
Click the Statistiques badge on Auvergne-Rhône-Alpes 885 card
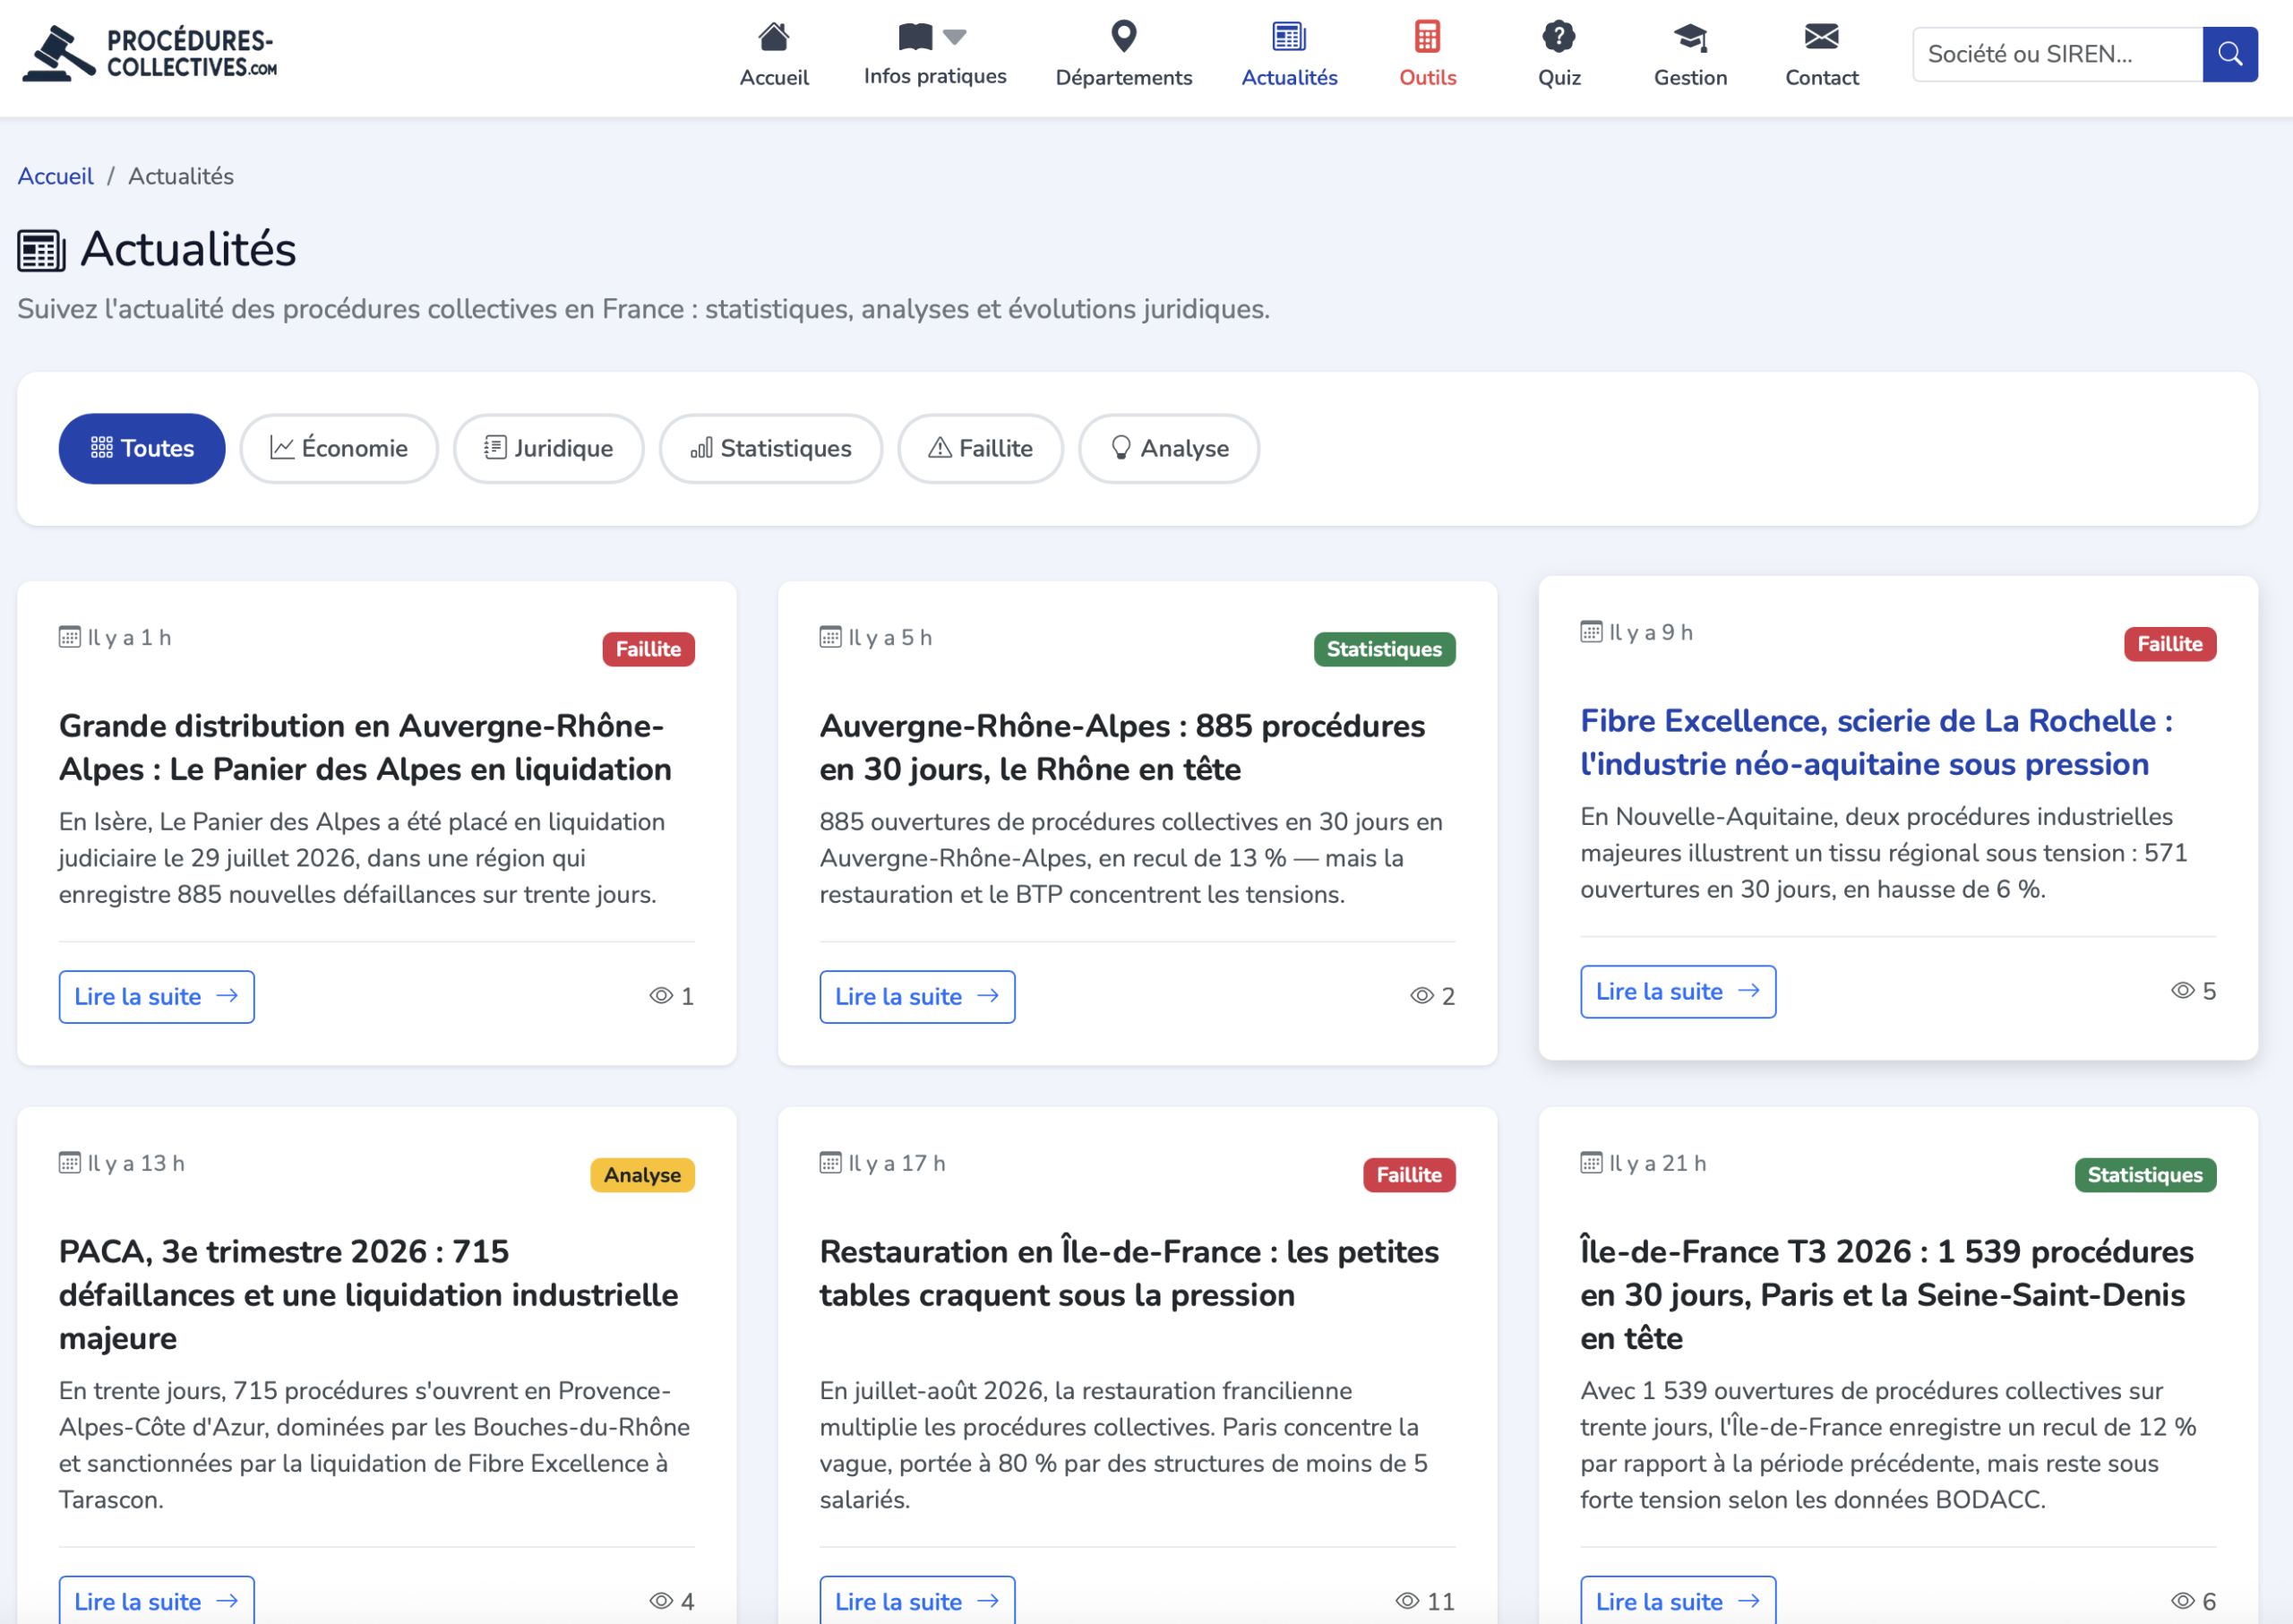pos(1384,649)
